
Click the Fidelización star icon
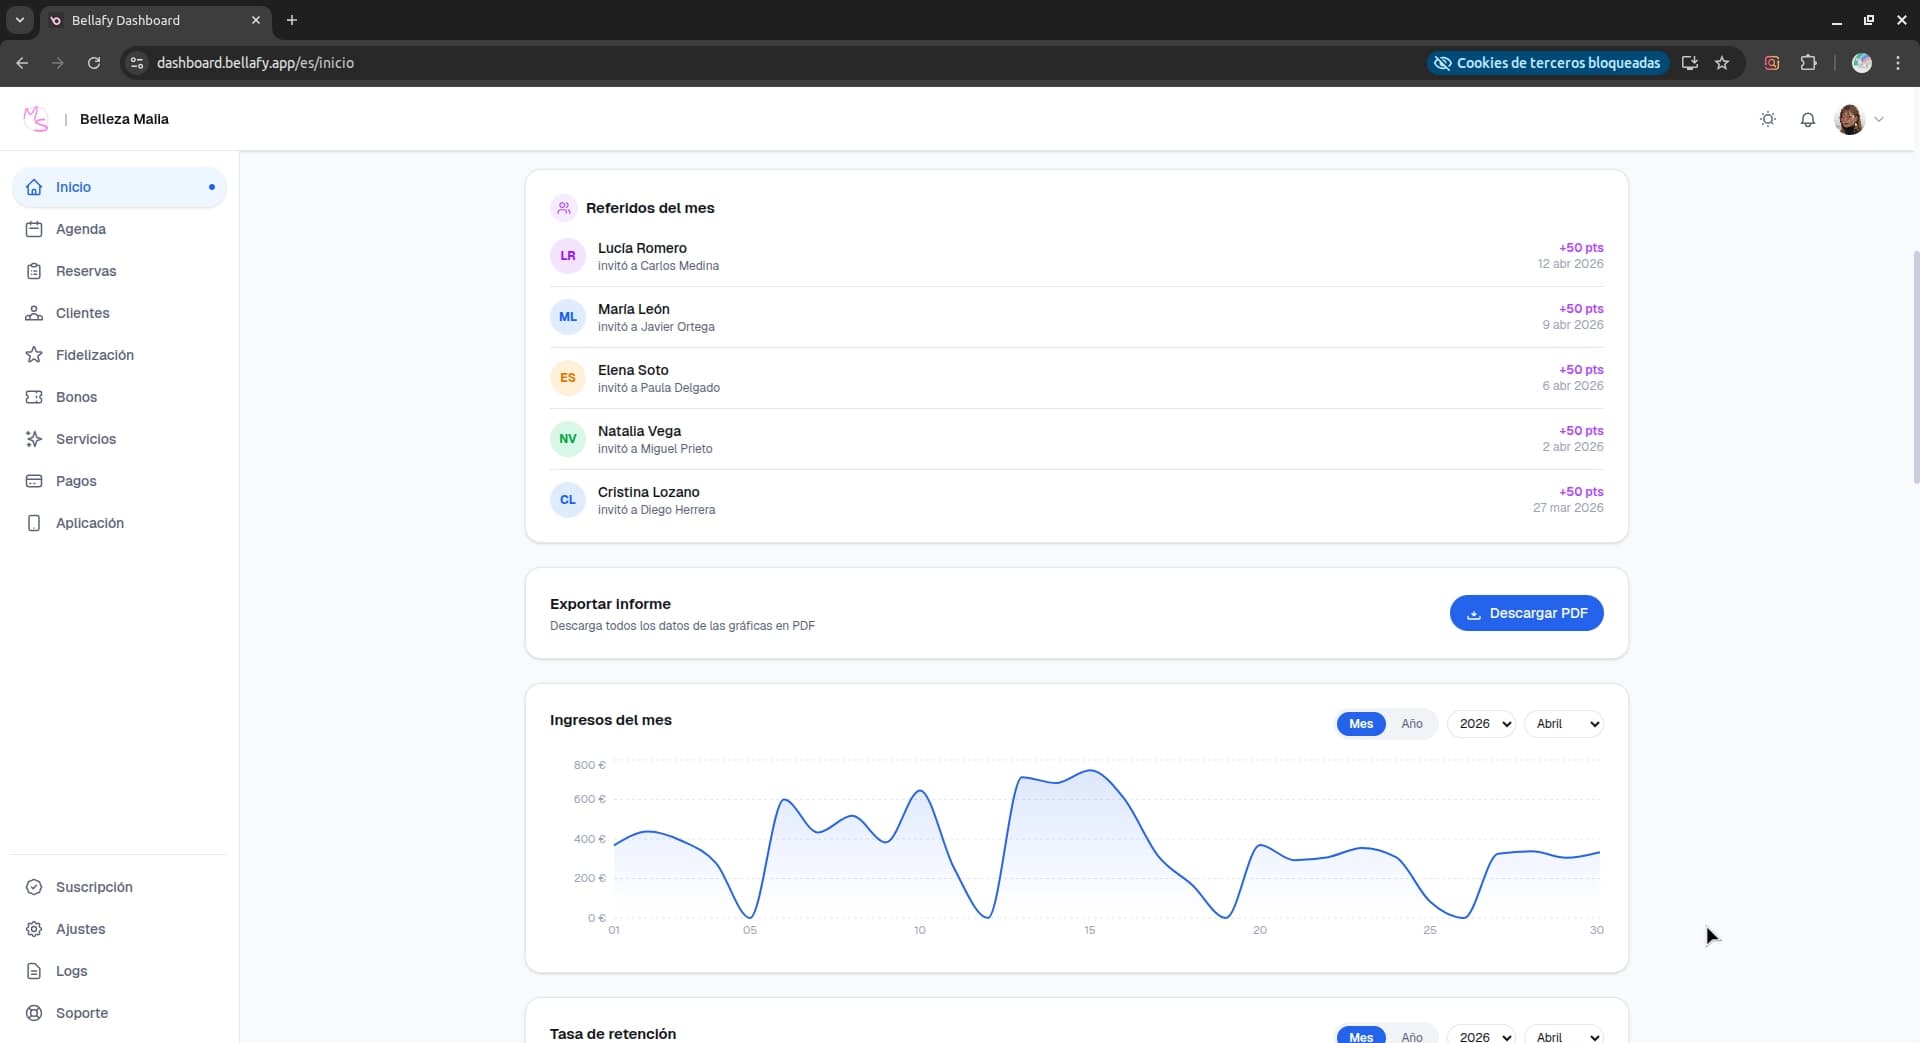point(33,355)
